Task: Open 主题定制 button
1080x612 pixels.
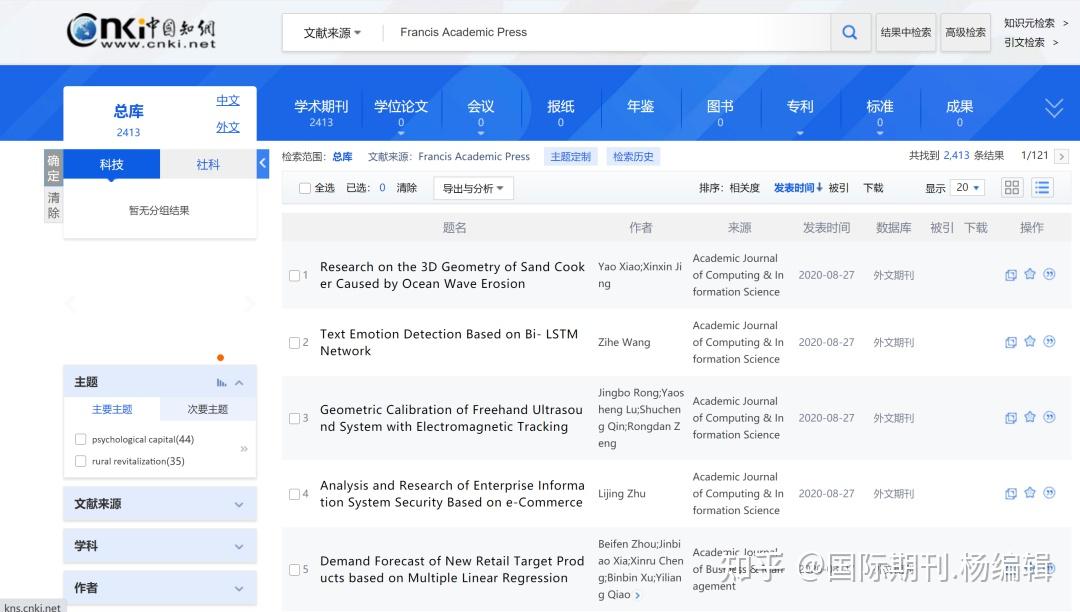Action: [x=571, y=156]
